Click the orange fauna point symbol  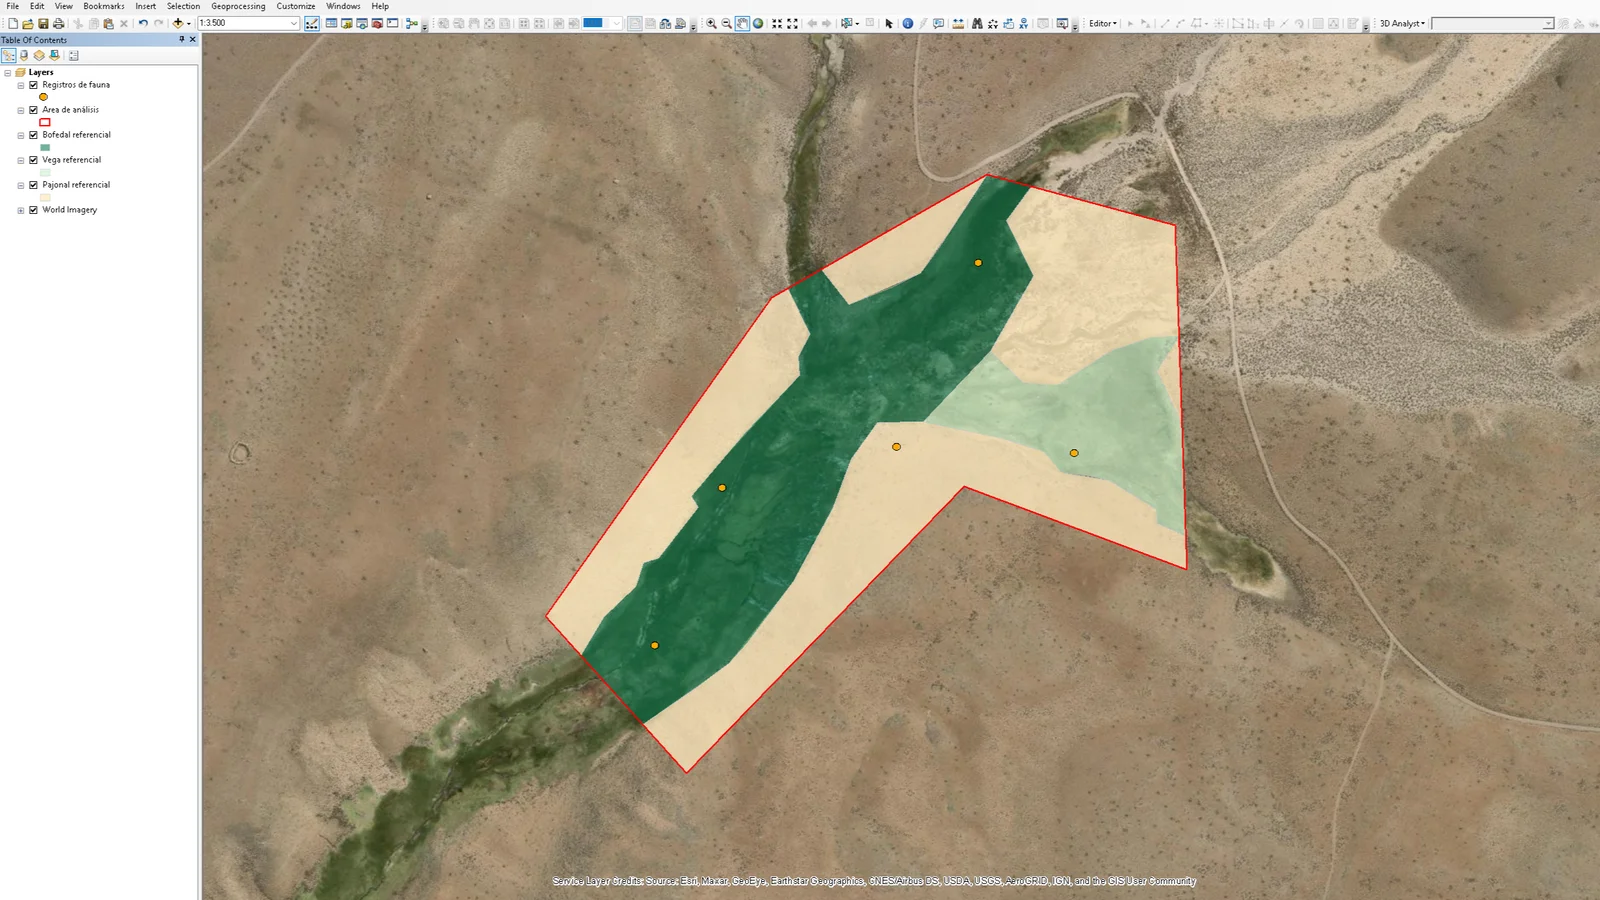[x=43, y=97]
